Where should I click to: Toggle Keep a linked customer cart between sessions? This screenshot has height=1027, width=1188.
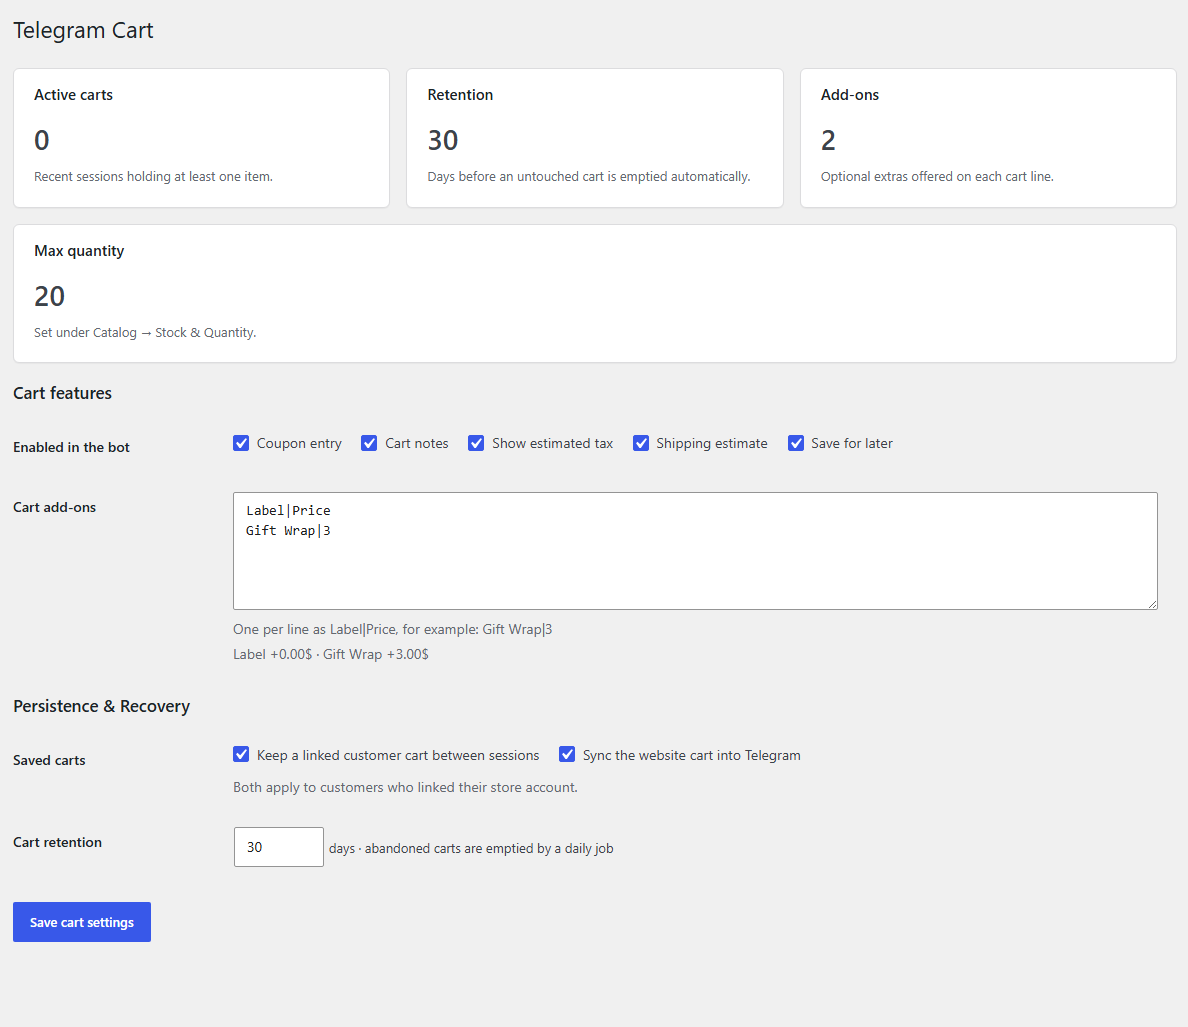click(x=241, y=754)
